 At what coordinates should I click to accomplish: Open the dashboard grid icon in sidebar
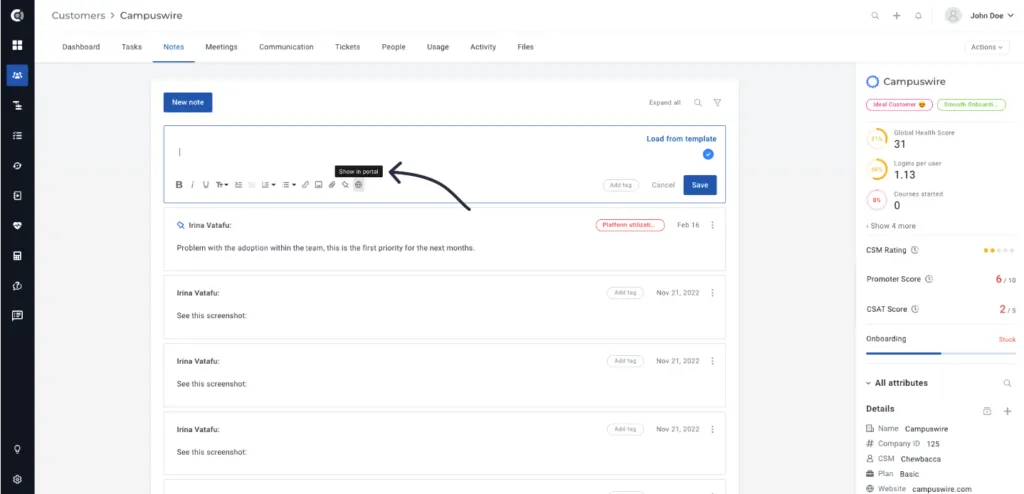[18, 45]
